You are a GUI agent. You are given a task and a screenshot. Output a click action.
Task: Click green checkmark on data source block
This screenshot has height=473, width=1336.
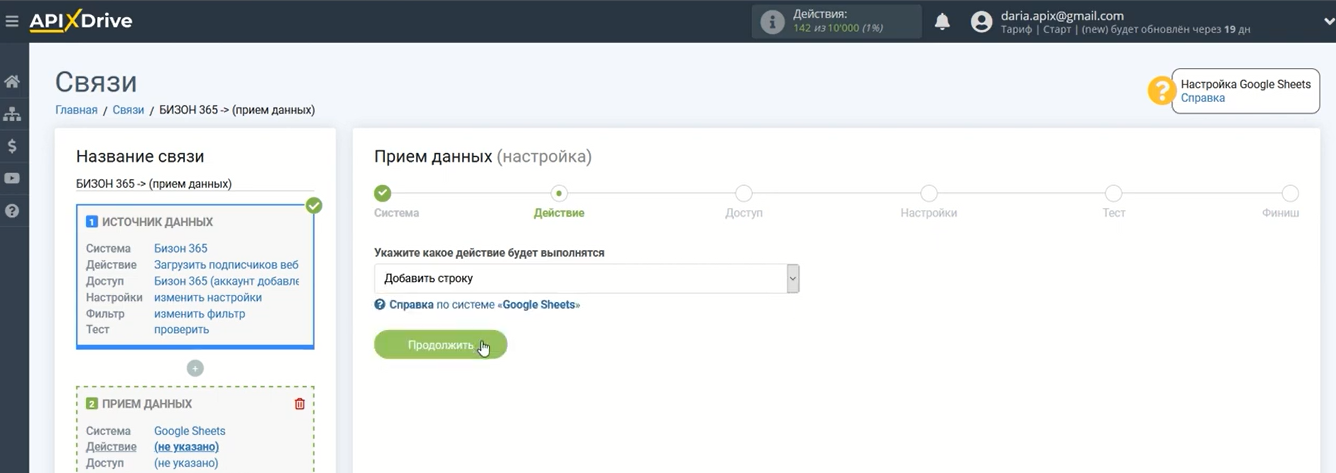coord(314,205)
